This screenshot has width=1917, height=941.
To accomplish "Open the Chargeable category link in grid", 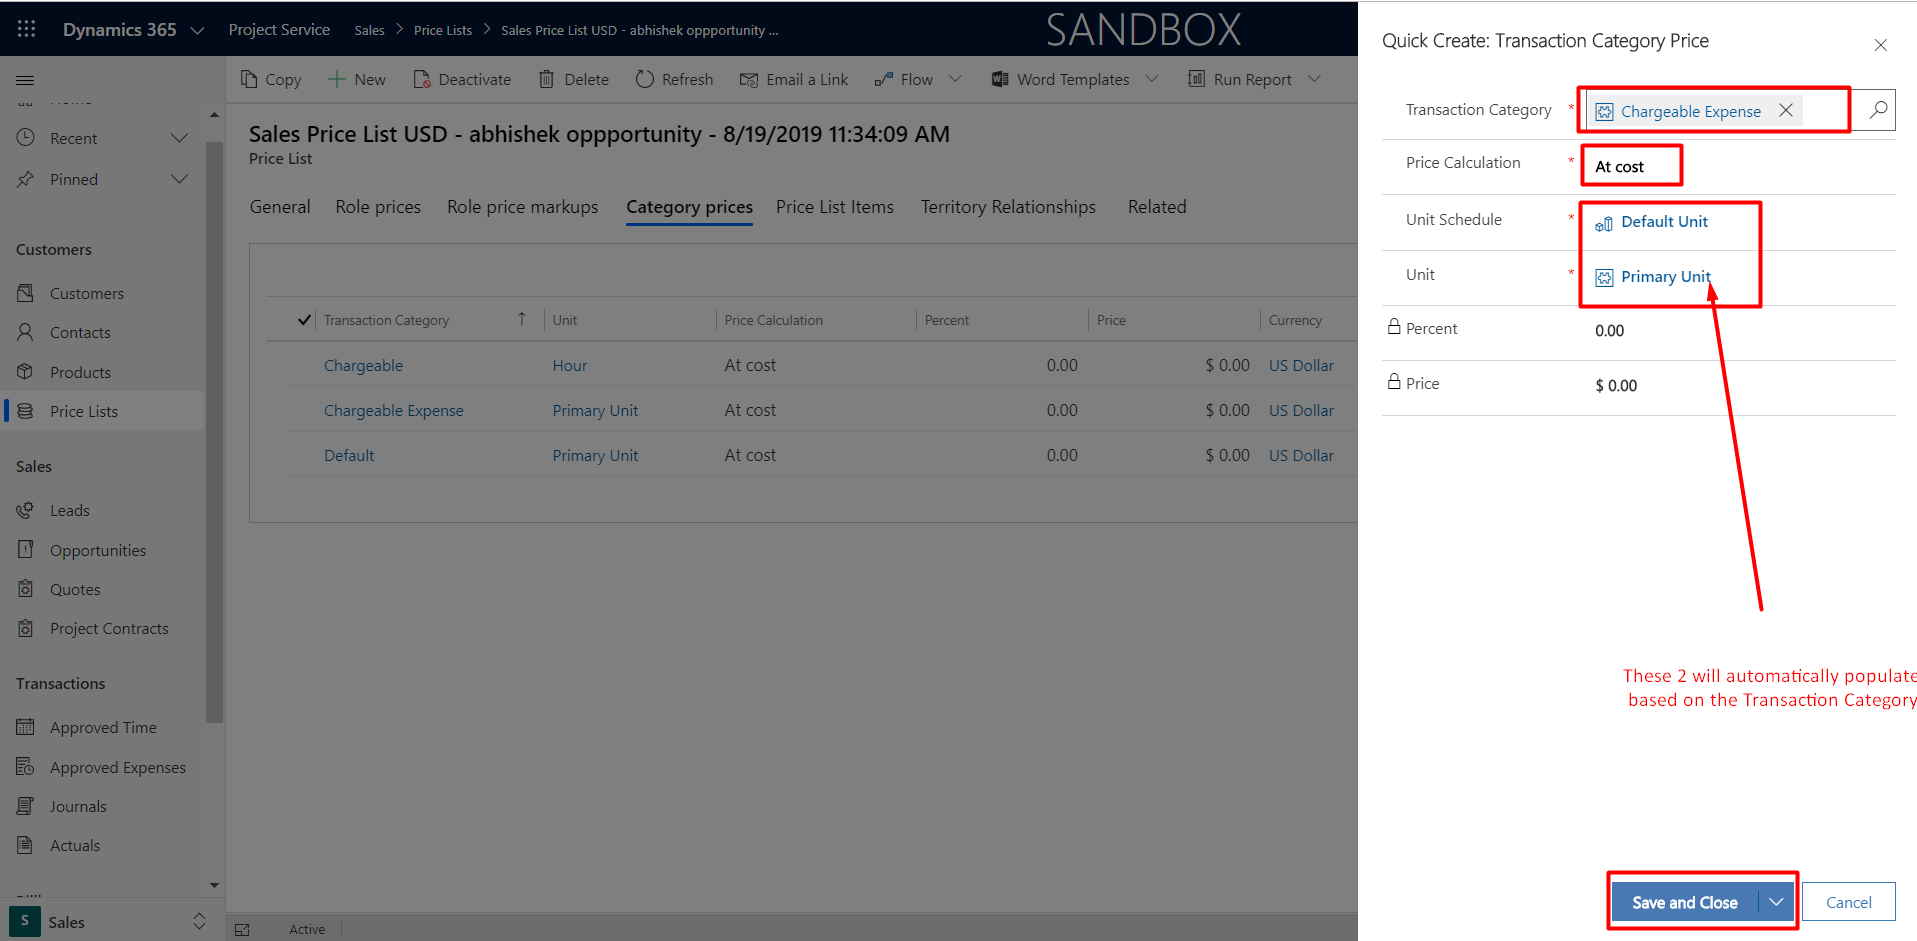I will (x=363, y=366).
